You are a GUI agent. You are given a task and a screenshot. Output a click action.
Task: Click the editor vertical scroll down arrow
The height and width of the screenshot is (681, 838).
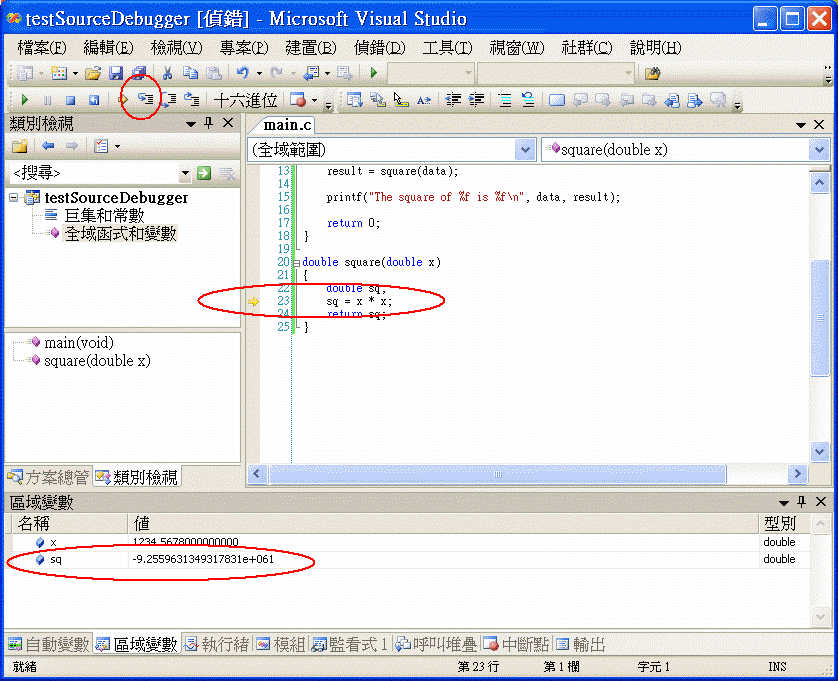tap(819, 452)
